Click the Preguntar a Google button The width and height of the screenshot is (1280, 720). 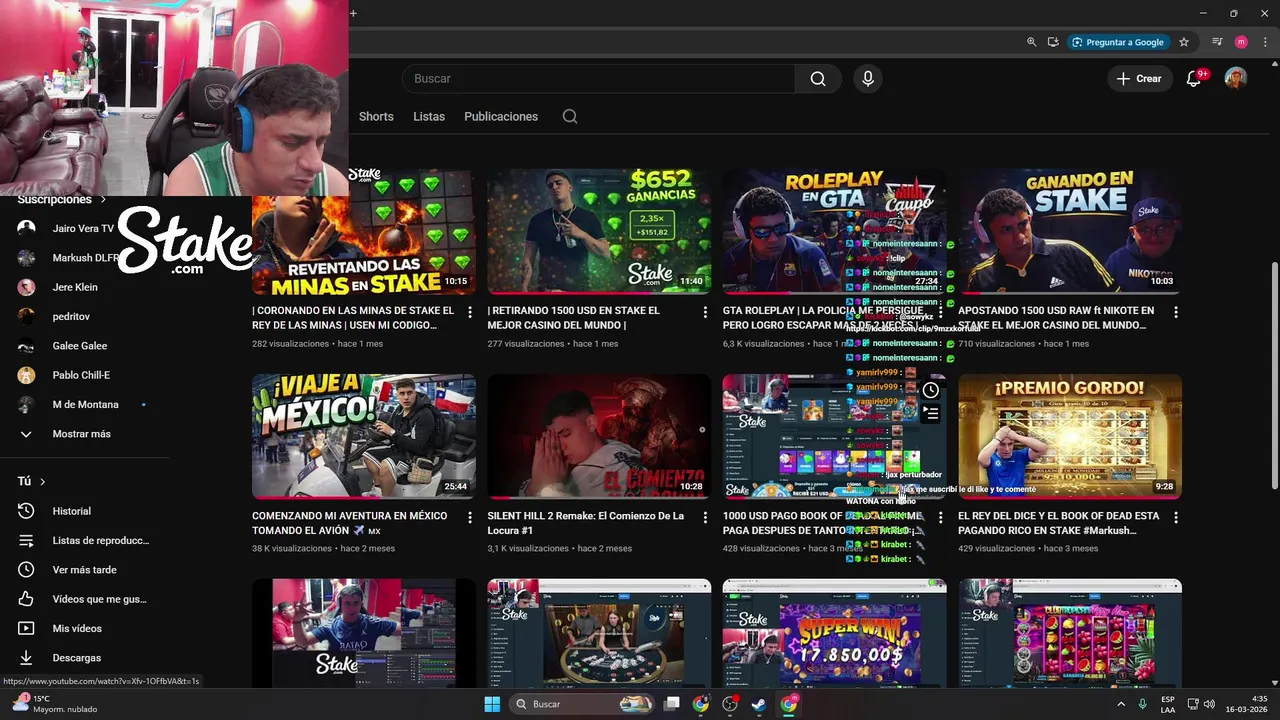click(1118, 42)
